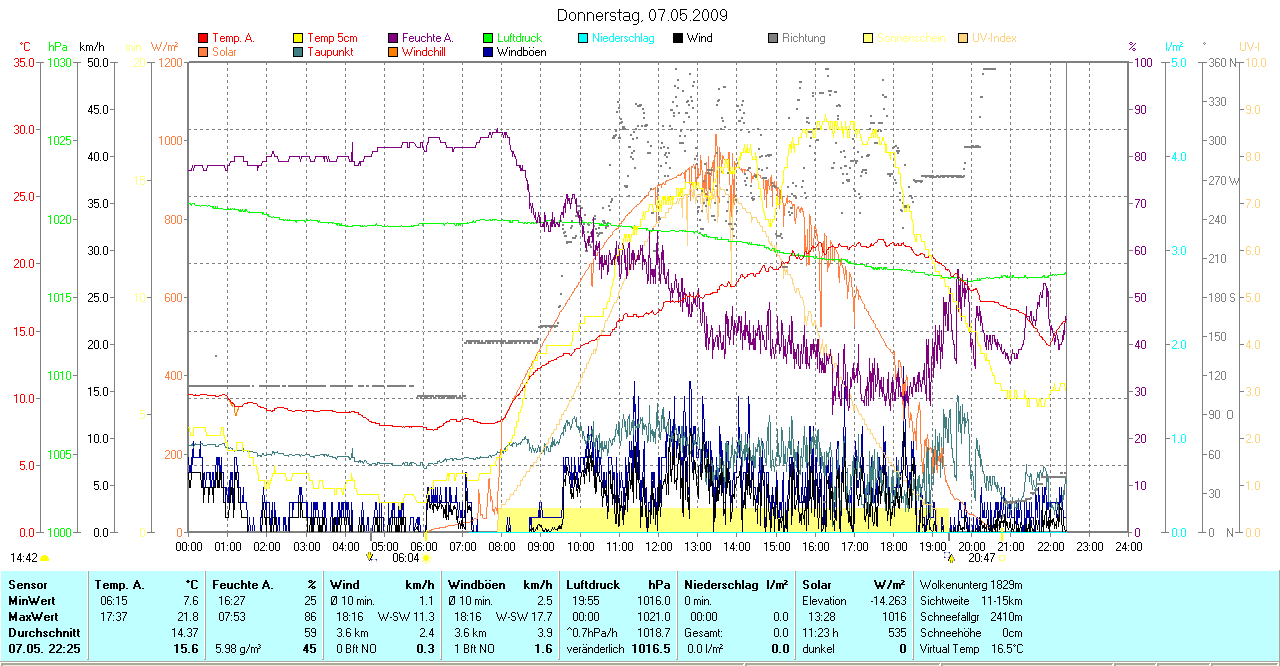Click the dark blue Windböen legend square

coord(488,52)
